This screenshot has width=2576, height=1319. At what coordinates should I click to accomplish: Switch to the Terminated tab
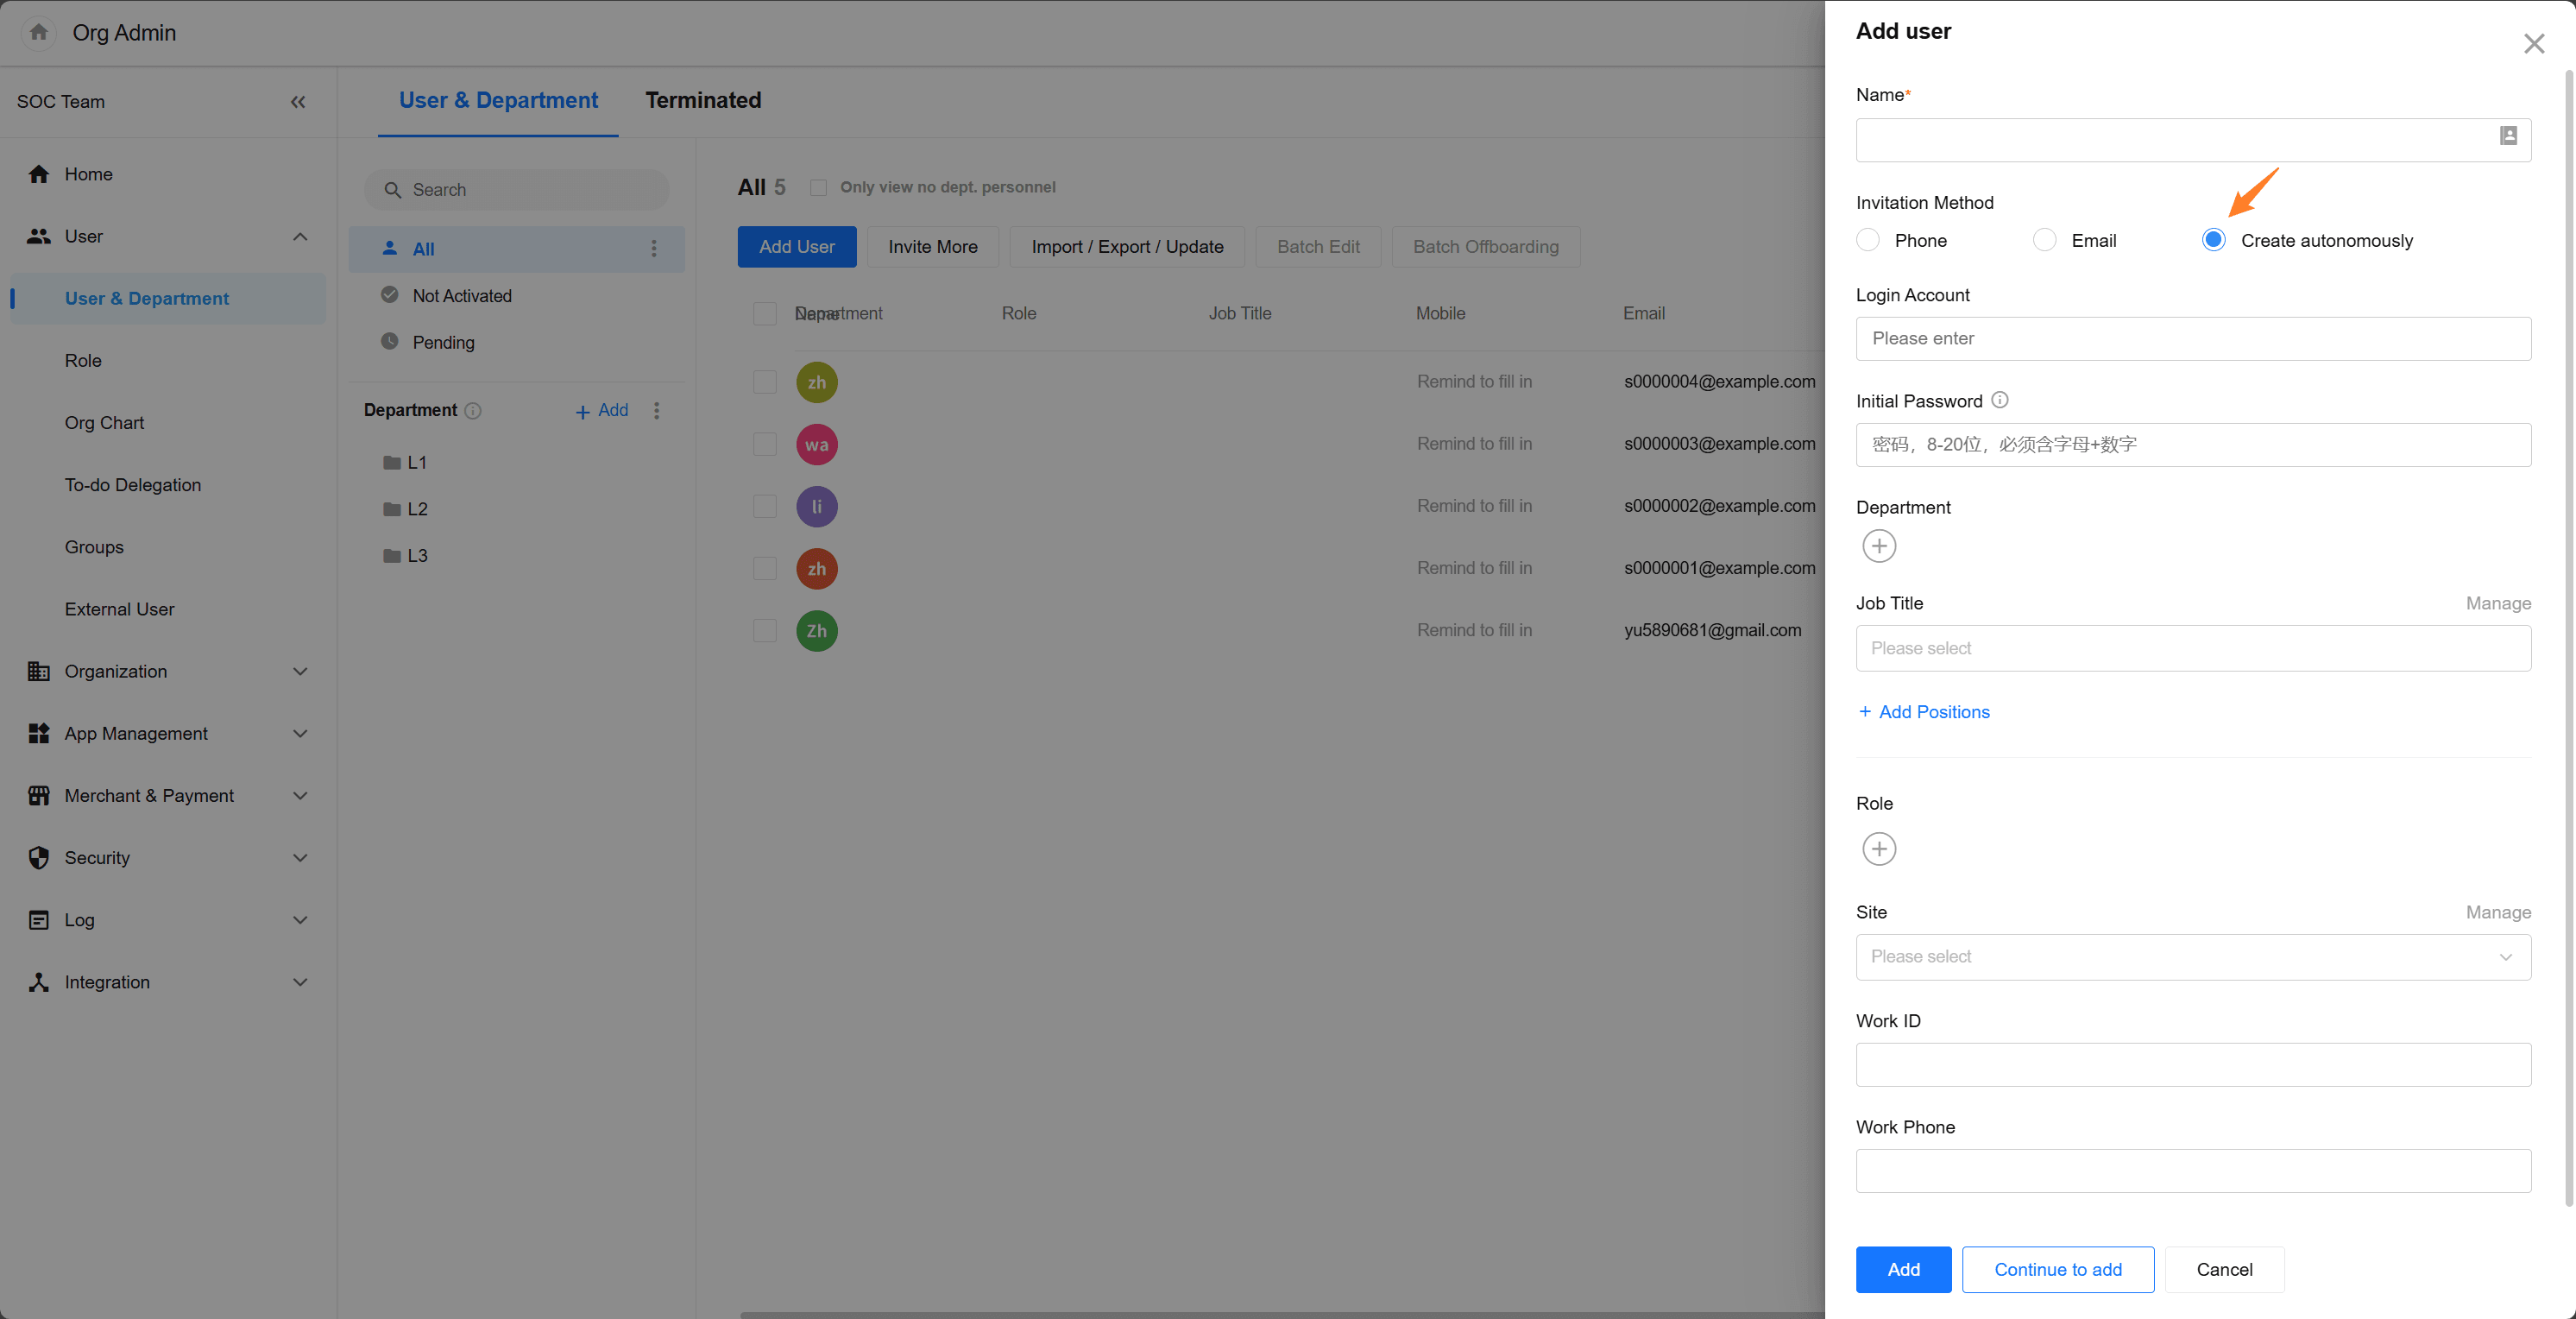[703, 101]
